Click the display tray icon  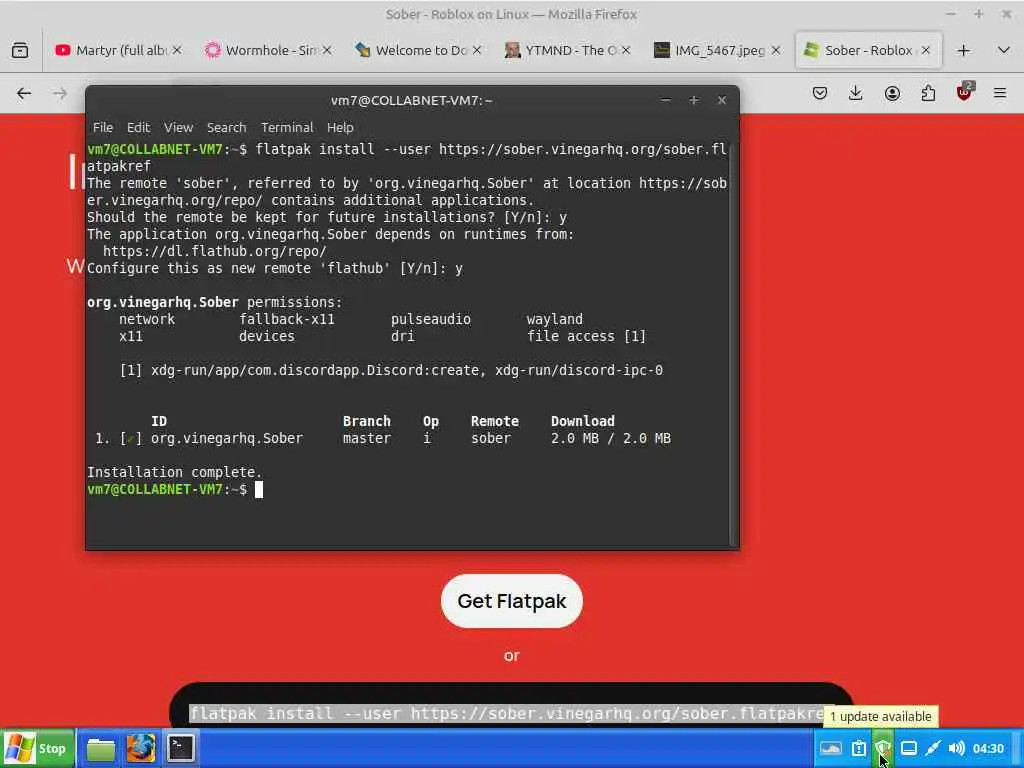(908, 748)
